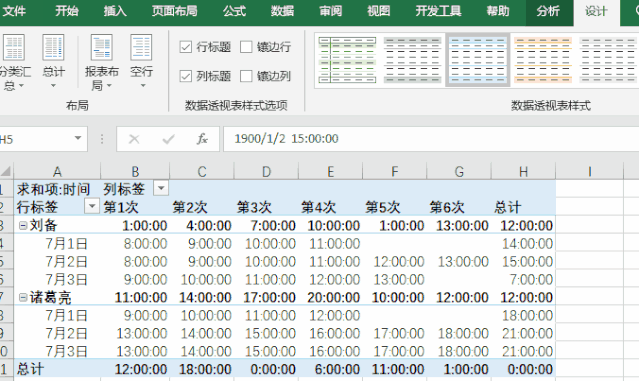This screenshot has height=381, width=639.
Task: Select the 第3次 column label cell
Action: [x=266, y=207]
